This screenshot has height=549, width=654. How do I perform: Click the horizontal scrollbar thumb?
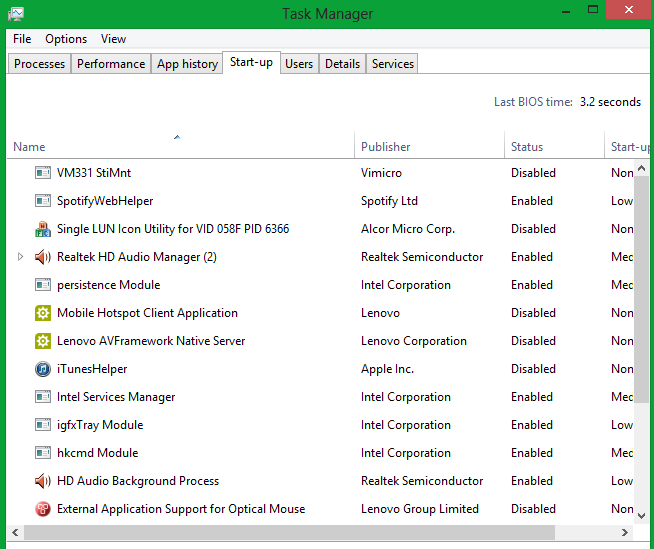pyautogui.click(x=289, y=532)
